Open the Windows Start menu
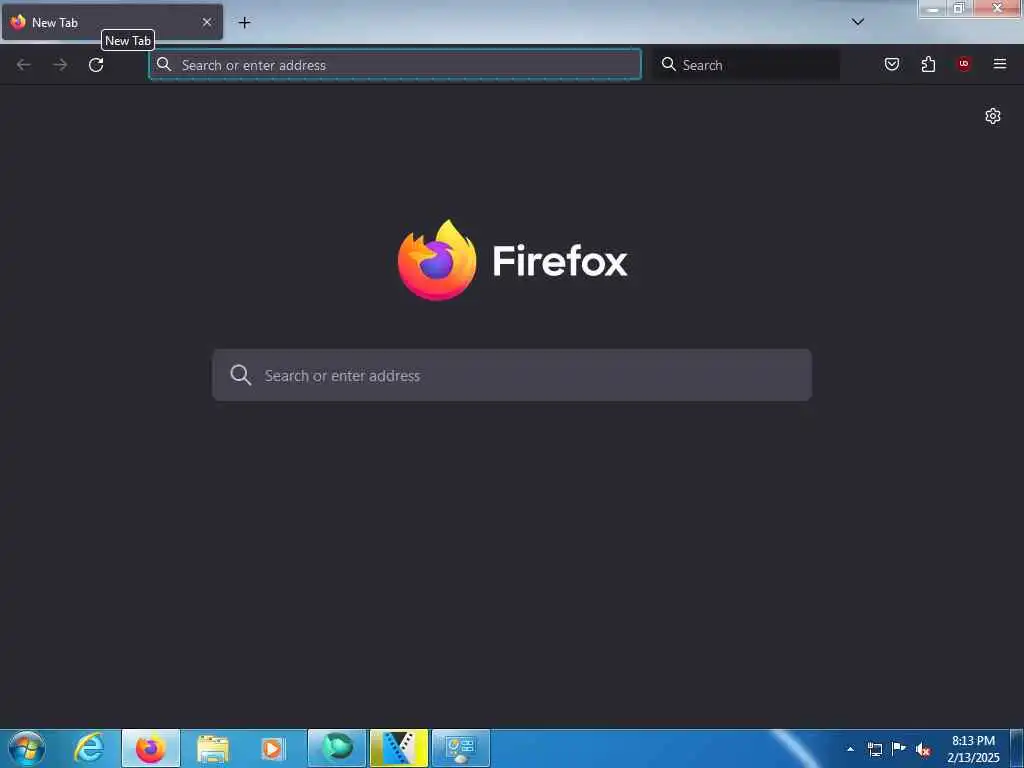This screenshot has height=768, width=1024. [27, 748]
